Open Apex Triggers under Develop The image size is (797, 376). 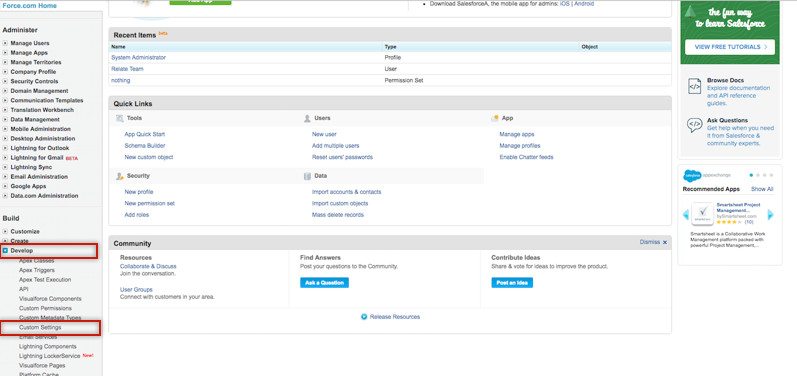pos(37,270)
